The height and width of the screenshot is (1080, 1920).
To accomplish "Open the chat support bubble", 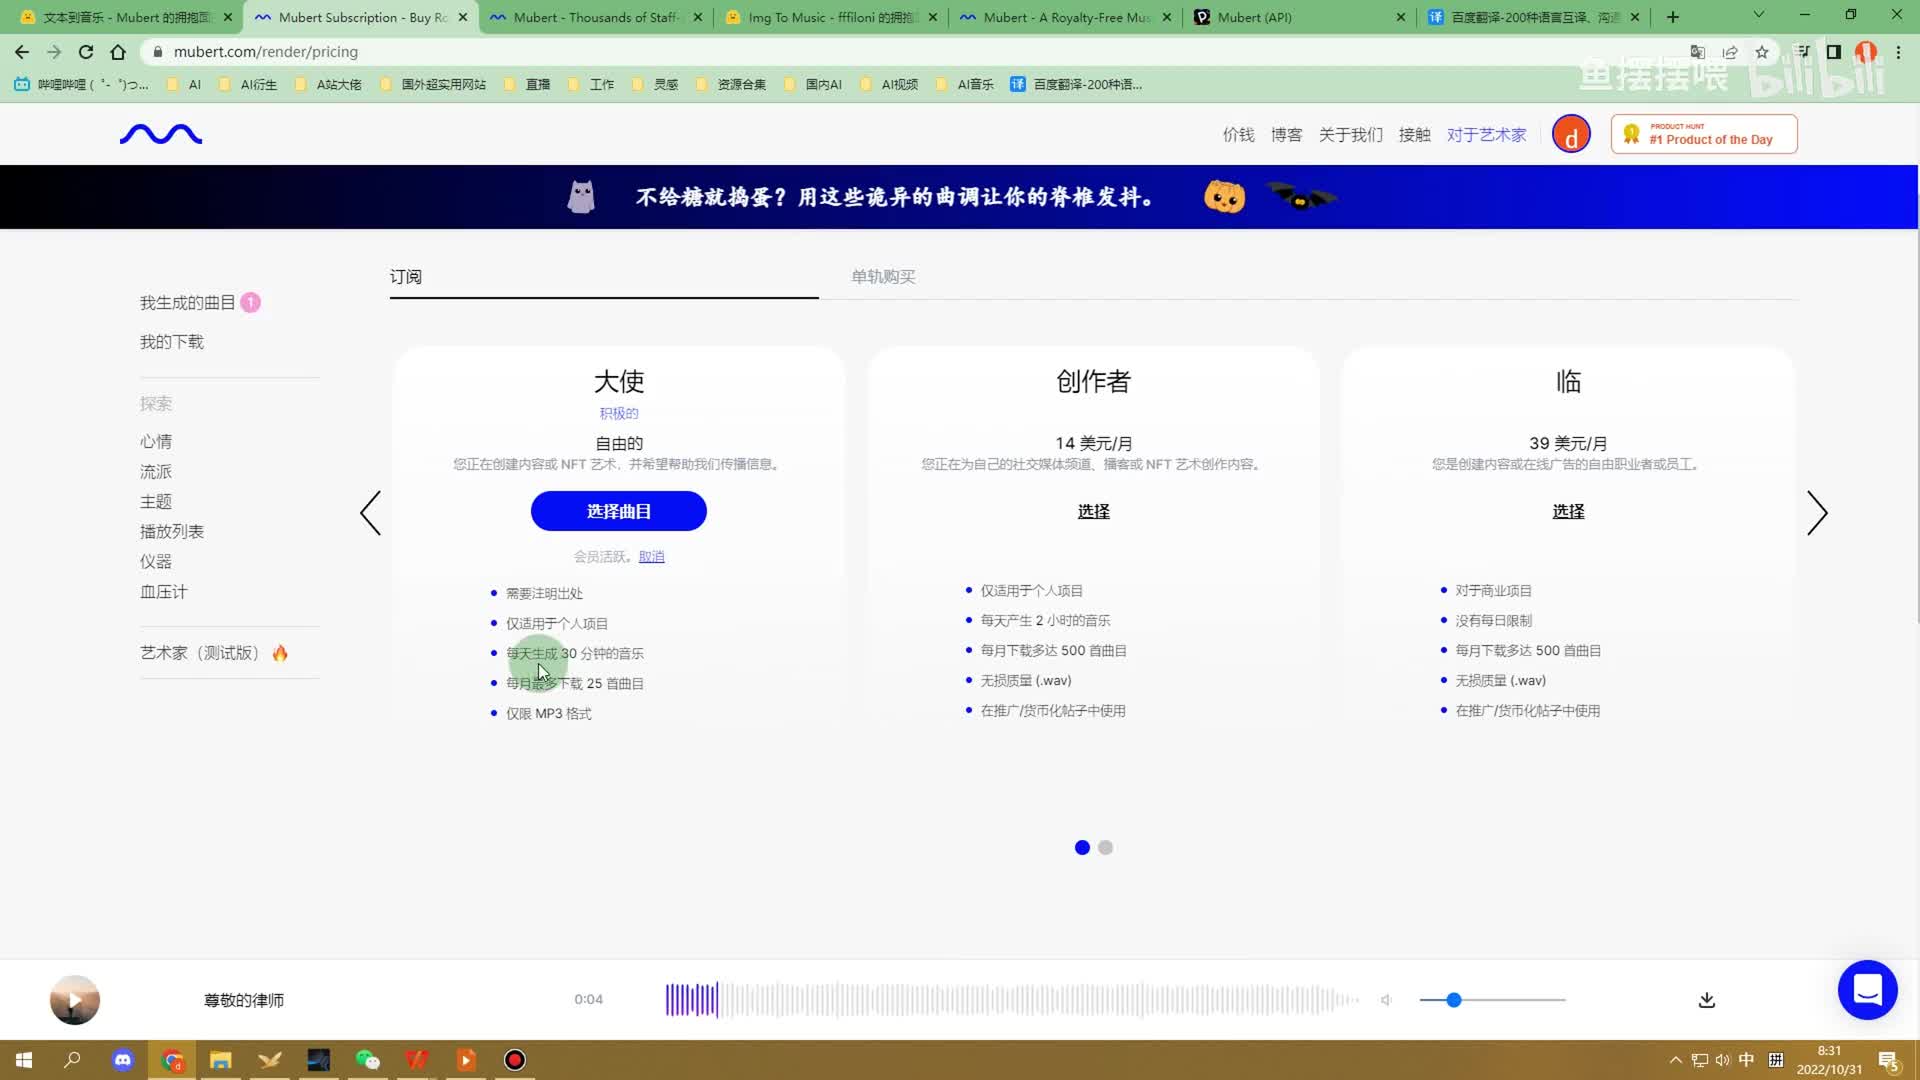I will pyautogui.click(x=1867, y=990).
